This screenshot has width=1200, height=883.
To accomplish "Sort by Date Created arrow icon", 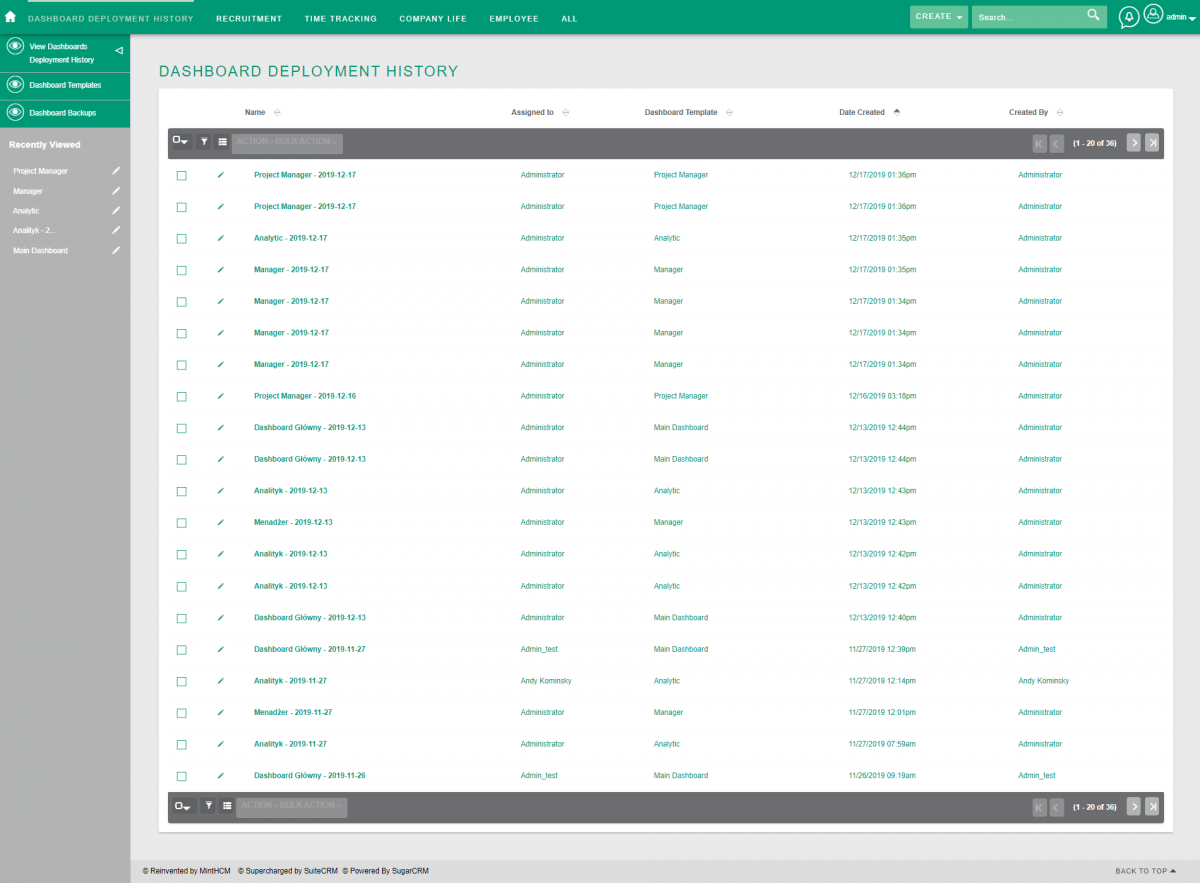I will coord(897,112).
